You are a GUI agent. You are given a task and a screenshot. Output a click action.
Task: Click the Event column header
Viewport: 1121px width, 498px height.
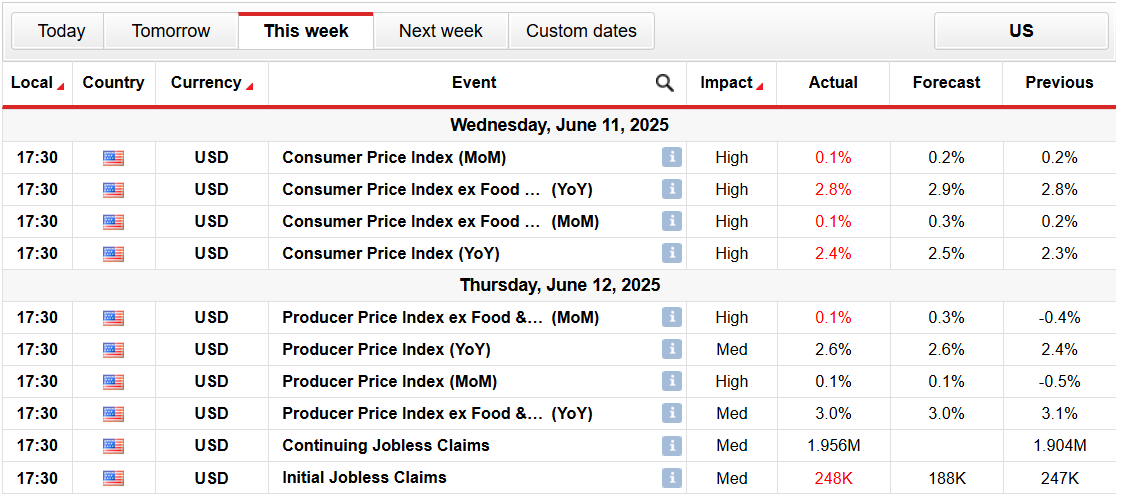click(474, 83)
